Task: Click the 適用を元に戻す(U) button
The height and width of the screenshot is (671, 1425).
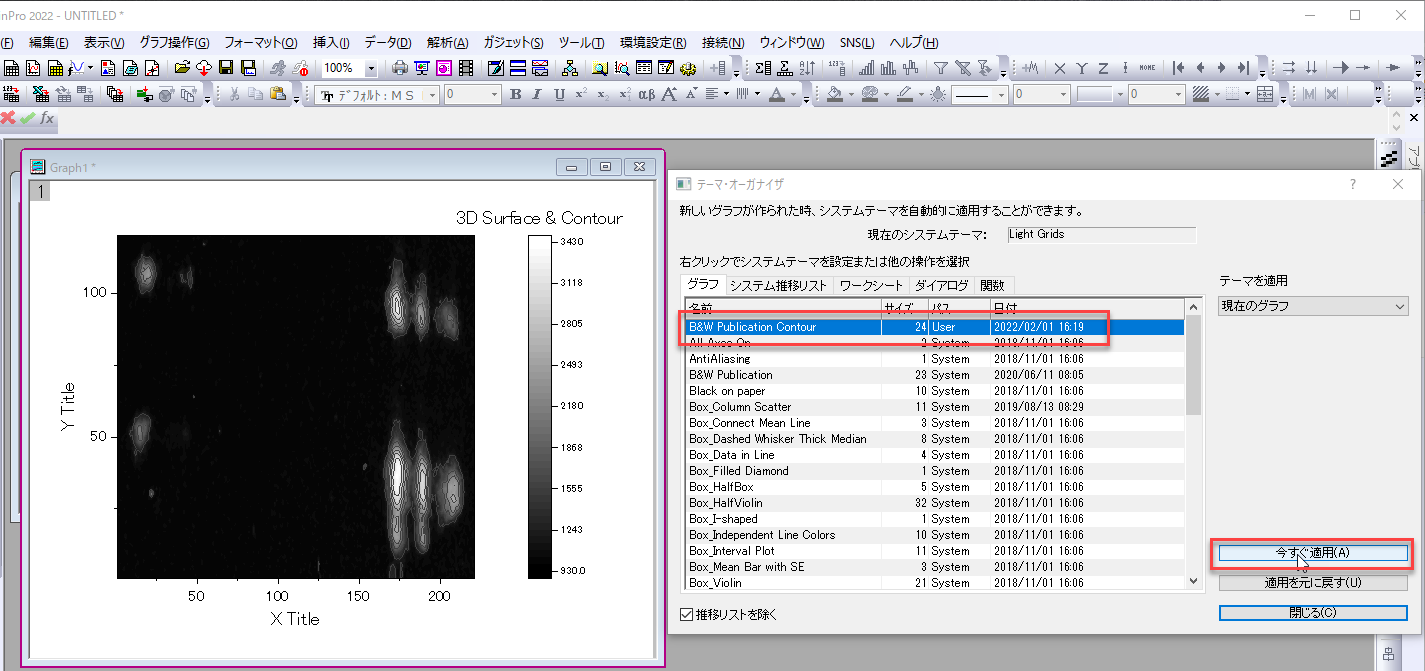Action: point(1313,582)
